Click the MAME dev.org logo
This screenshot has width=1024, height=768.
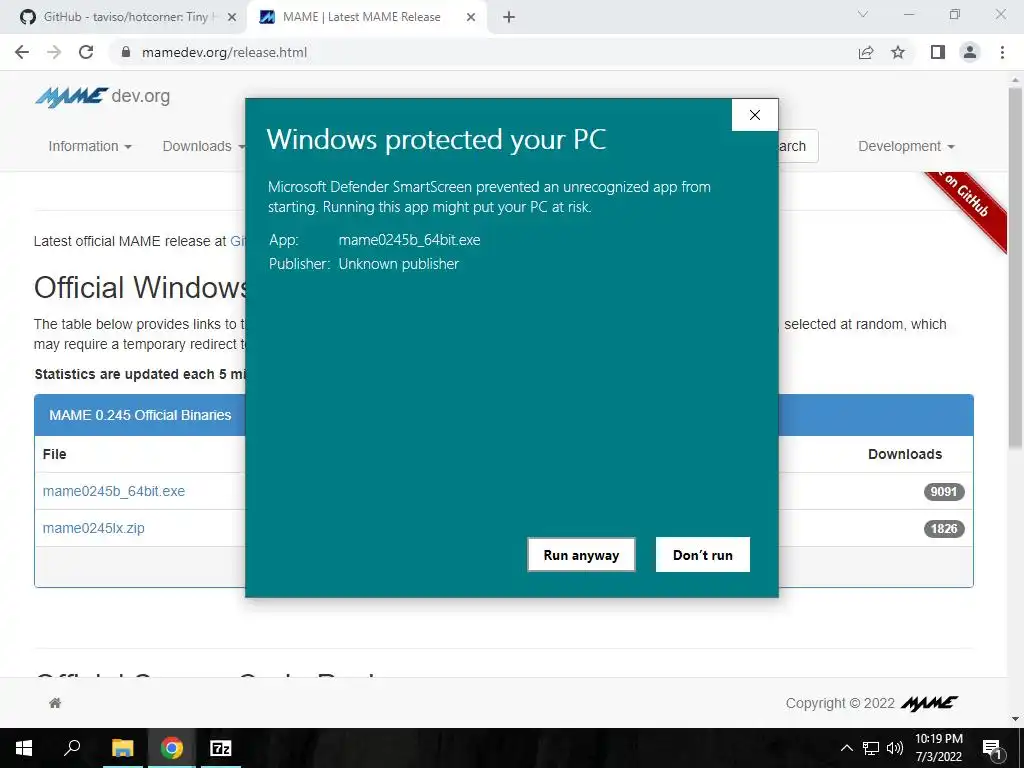click(103, 97)
